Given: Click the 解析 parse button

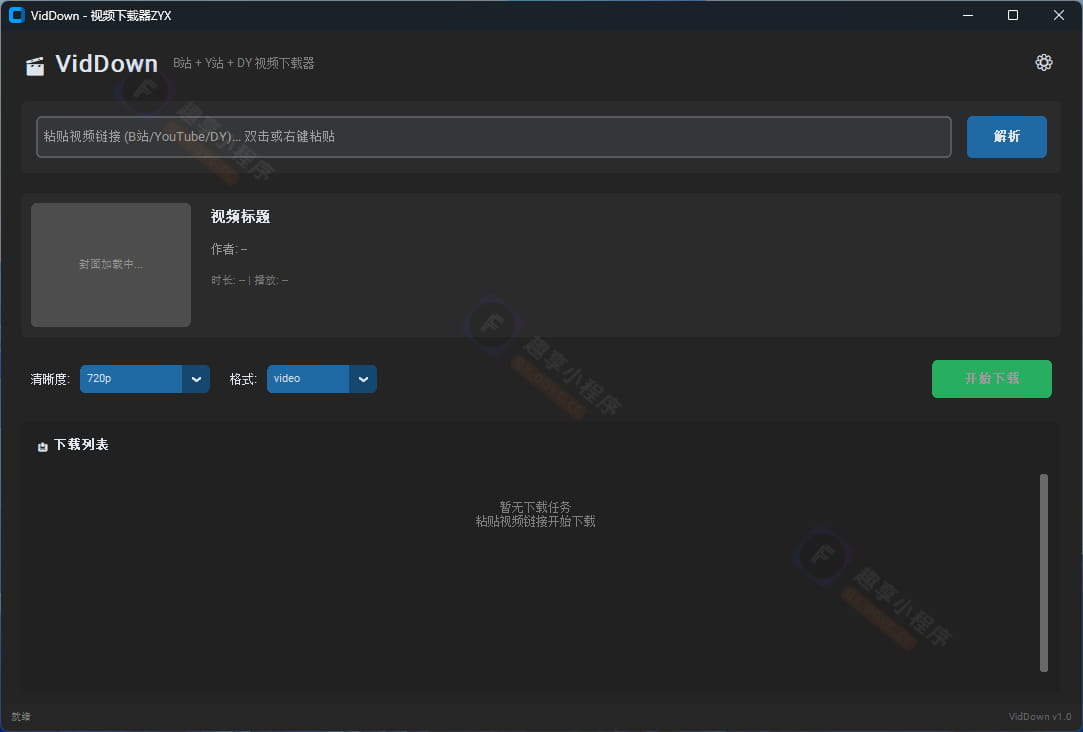Looking at the screenshot, I should click(1006, 137).
